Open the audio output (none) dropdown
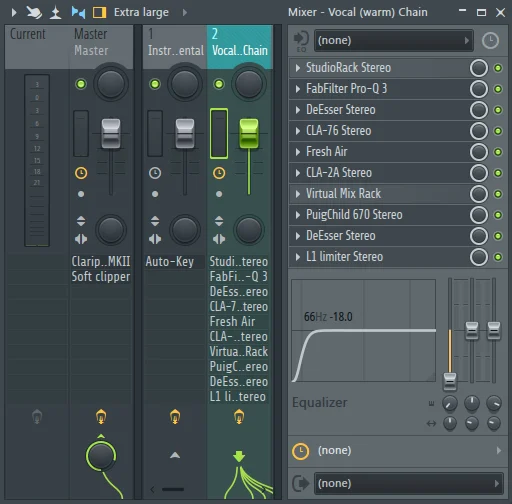This screenshot has height=504, width=512. (x=409, y=483)
